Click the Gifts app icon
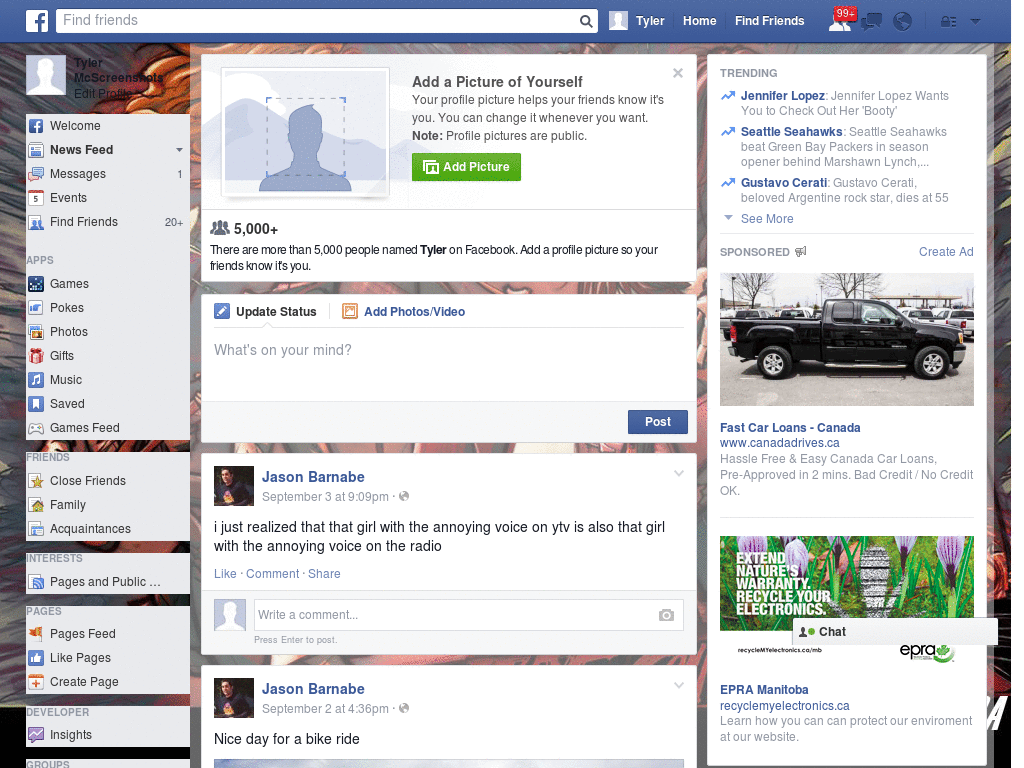 [36, 356]
